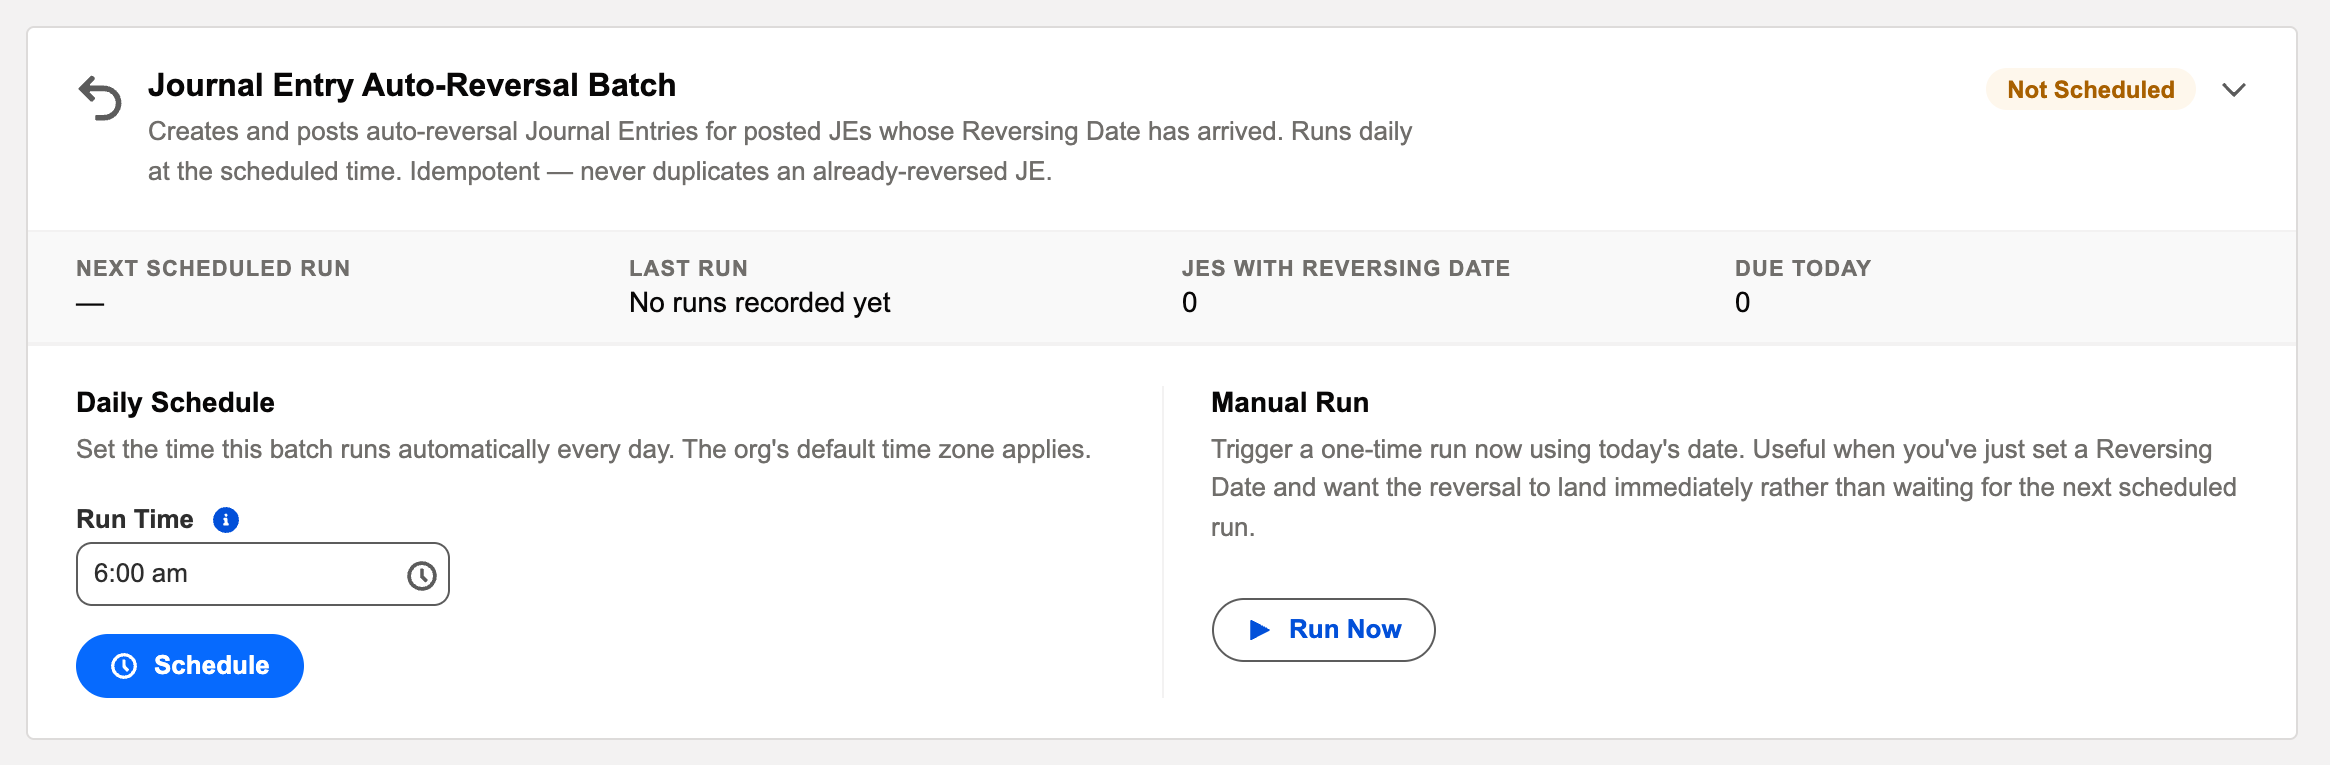Click the Journal Entry Auto-Reversal Batch title
Screen dimensions: 2330x765
pyautogui.click(x=412, y=85)
